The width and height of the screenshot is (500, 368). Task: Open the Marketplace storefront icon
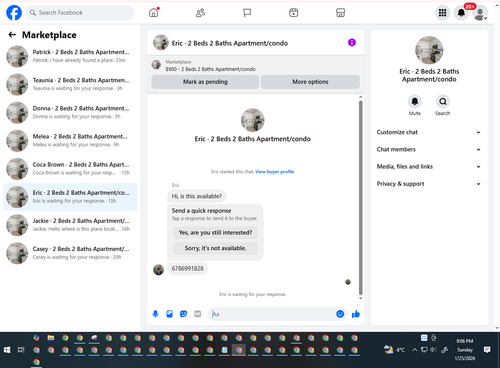point(340,13)
